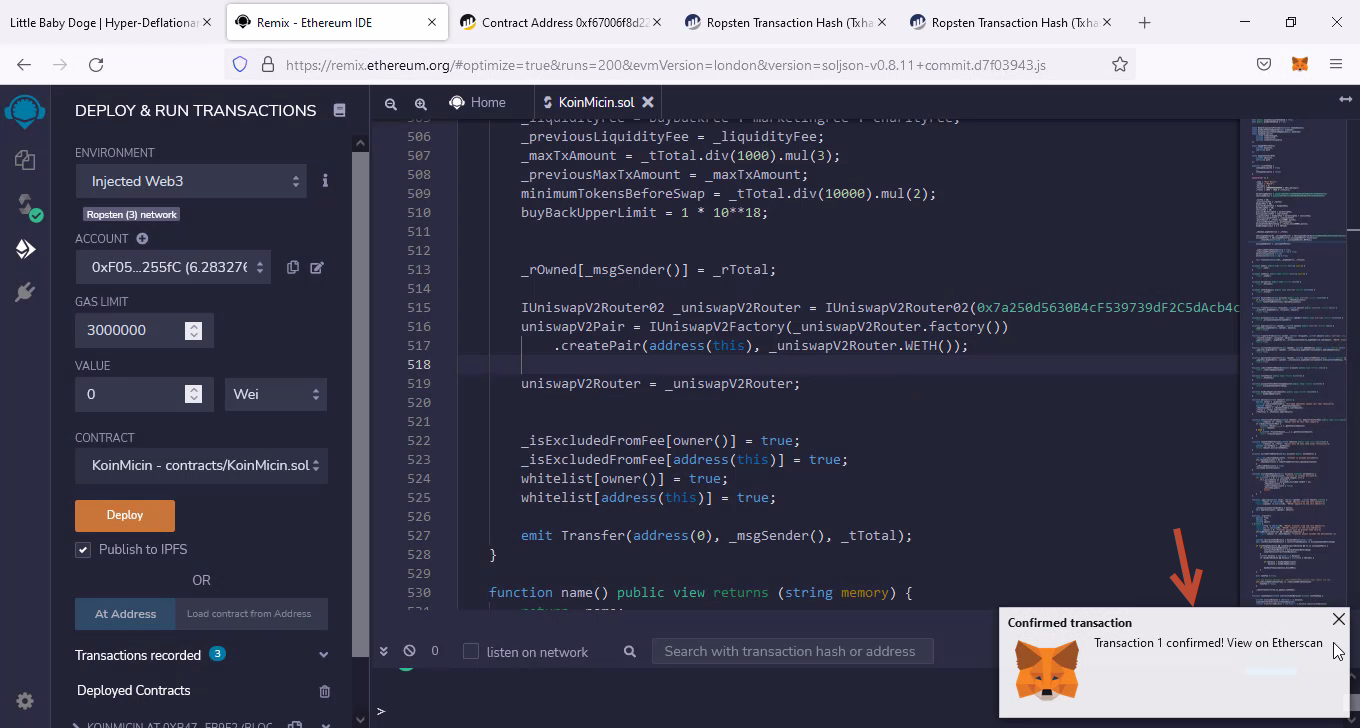This screenshot has width=1360, height=728.
Task: Copy the account address to clipboard
Action: 293,267
